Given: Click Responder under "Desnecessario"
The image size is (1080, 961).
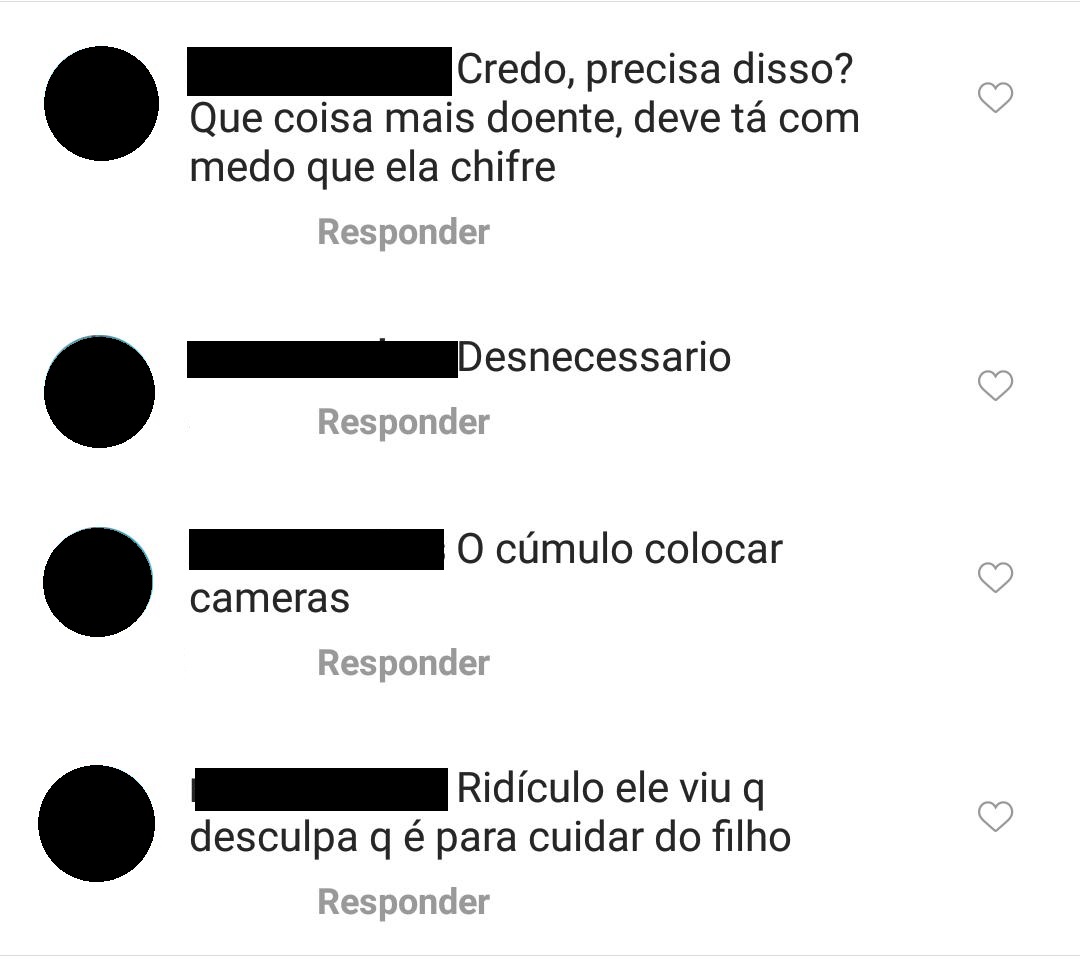Looking at the screenshot, I should [x=404, y=422].
